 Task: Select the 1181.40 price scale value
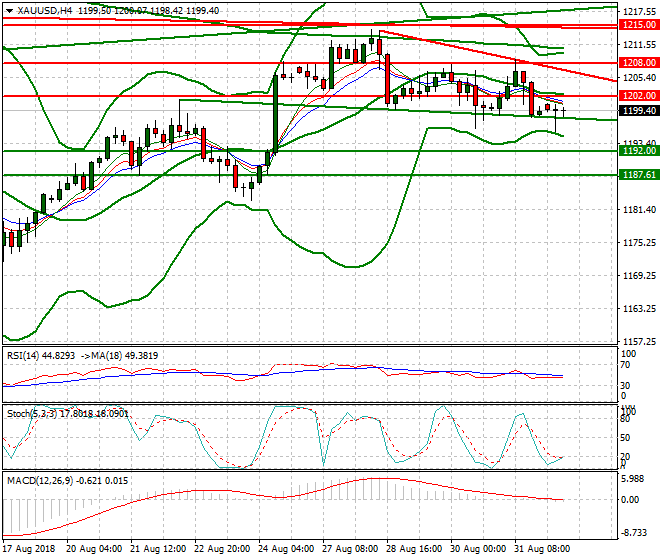point(639,210)
